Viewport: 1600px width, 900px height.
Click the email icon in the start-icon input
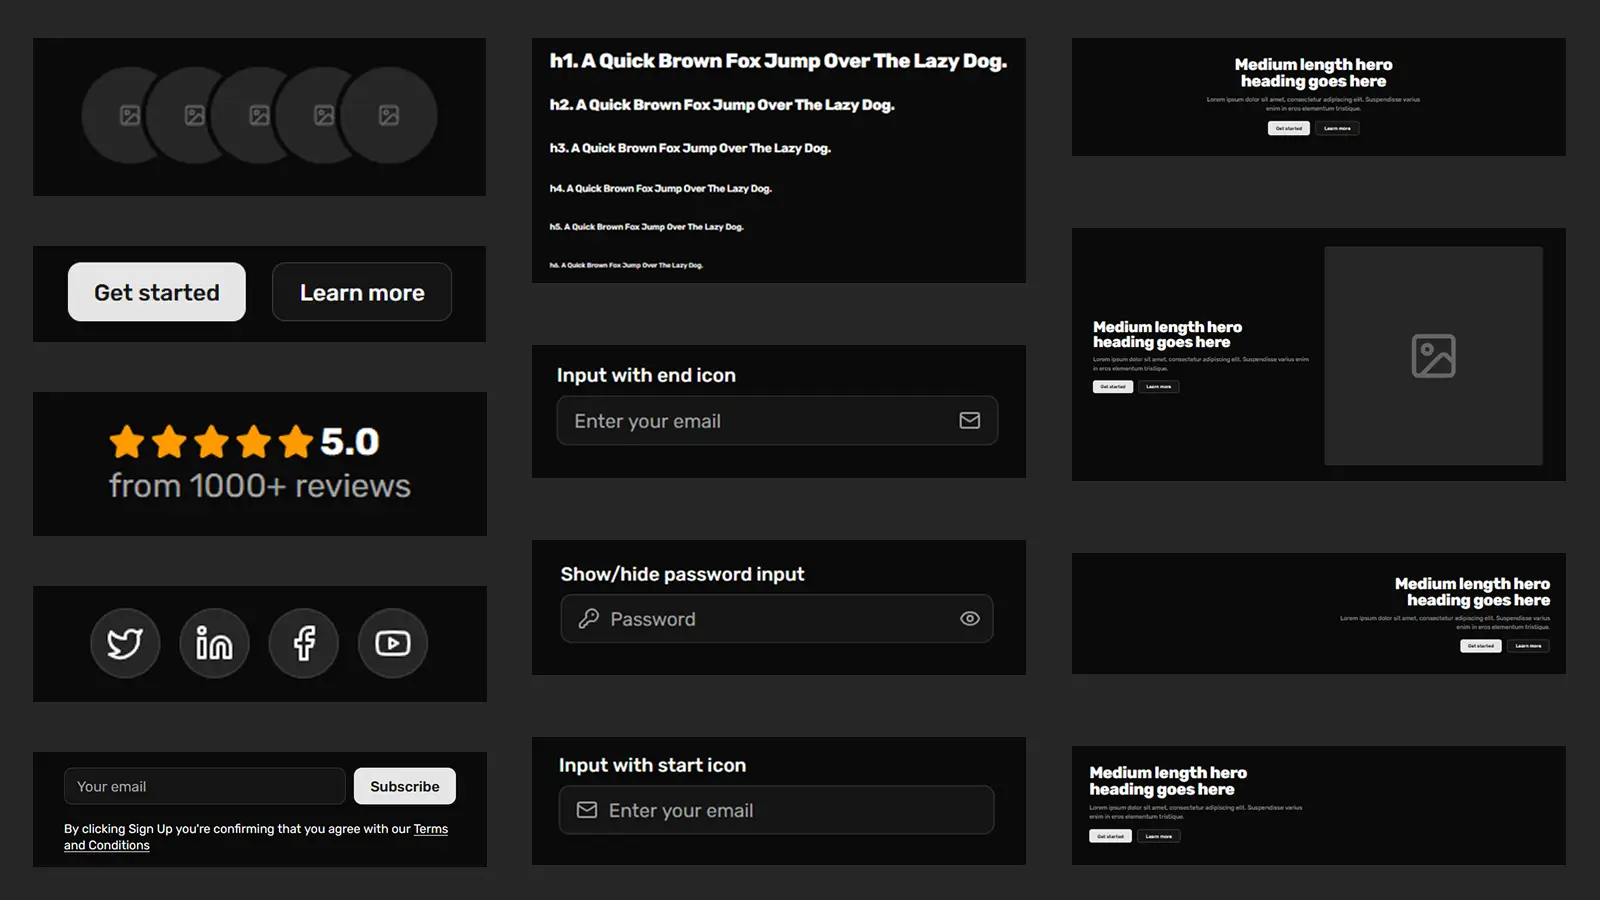click(586, 810)
